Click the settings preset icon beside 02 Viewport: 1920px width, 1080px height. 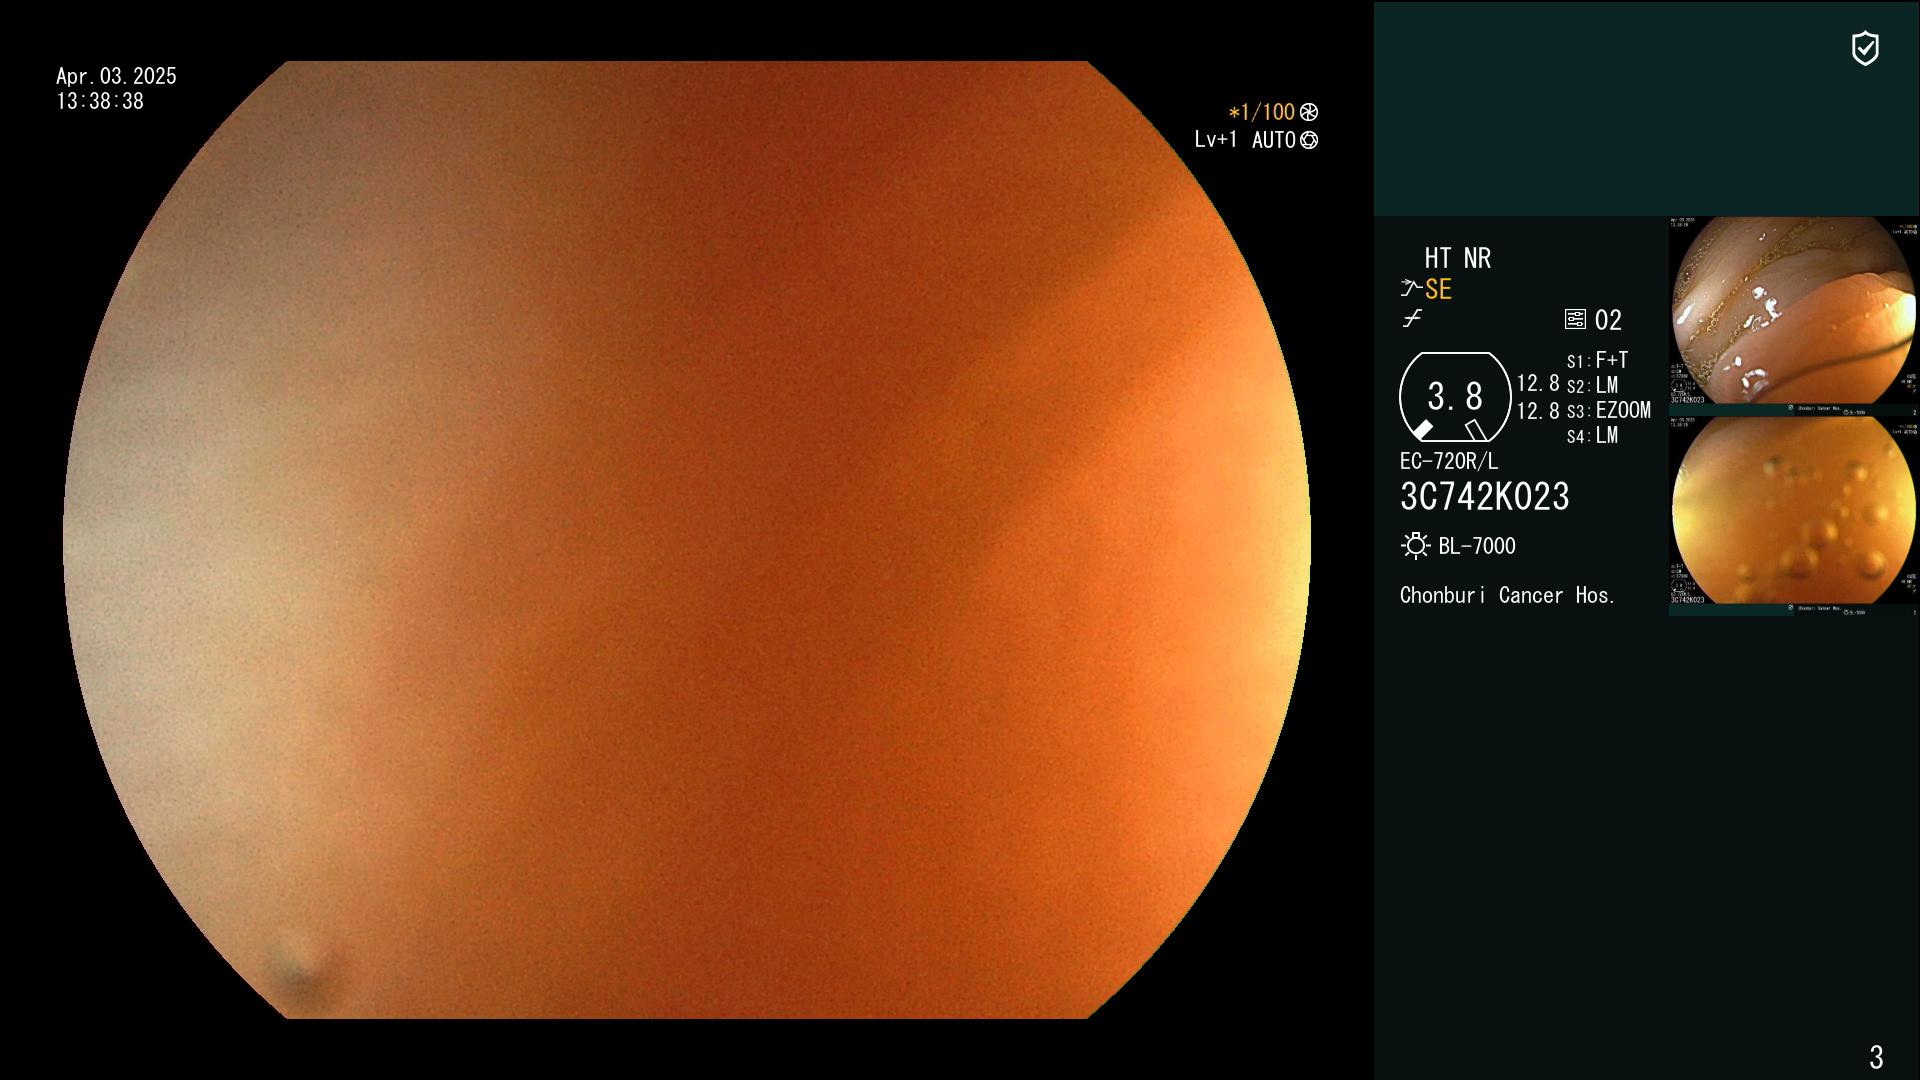click(x=1575, y=319)
